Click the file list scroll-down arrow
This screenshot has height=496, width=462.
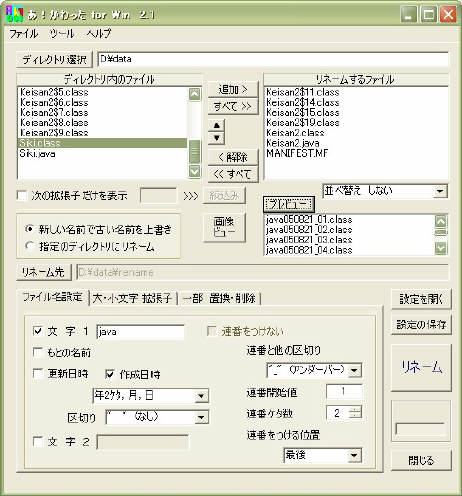tap(195, 171)
